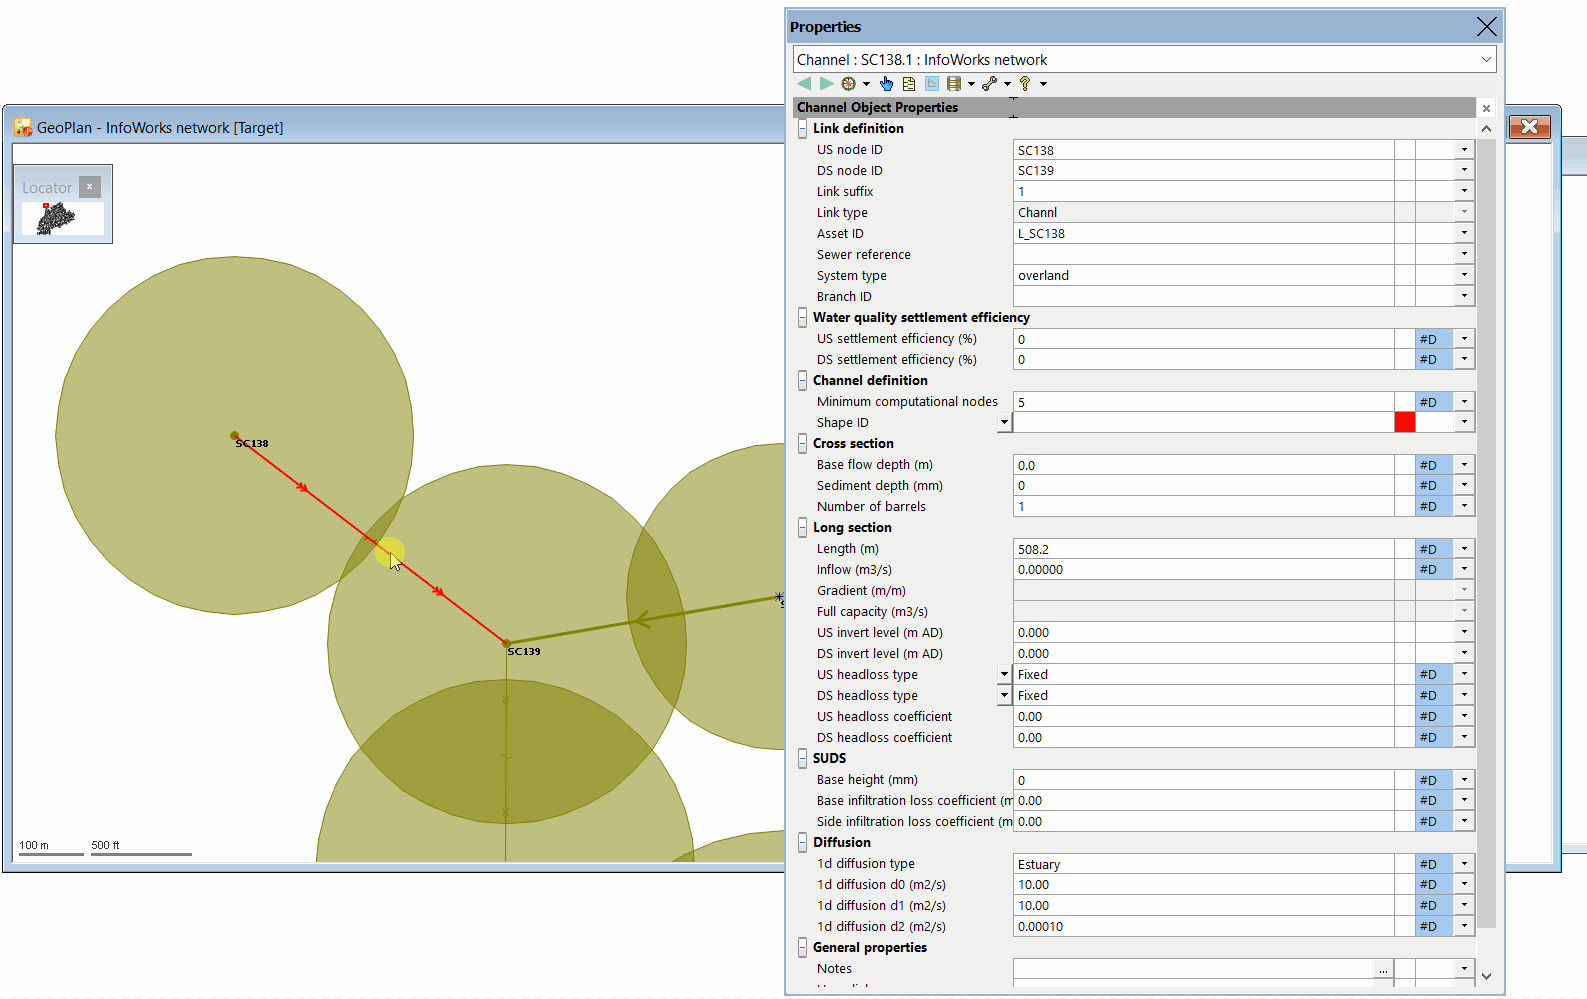
Task: Collapse the Link definition section
Action: tap(802, 129)
